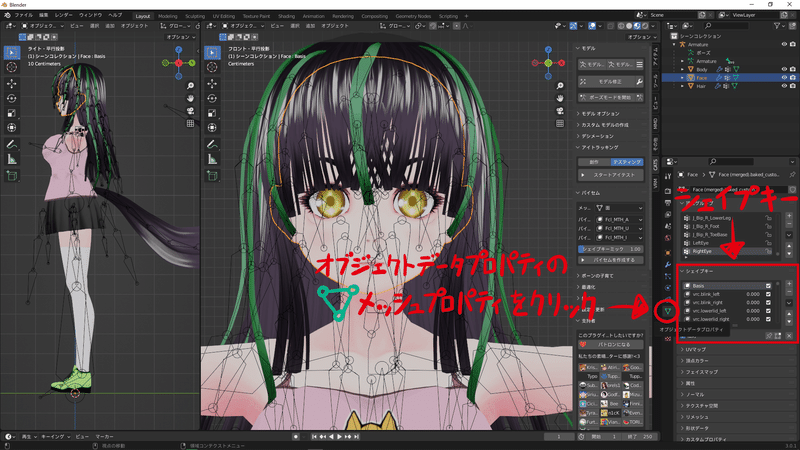Select the Cursor tool in front viewport
This screenshot has height=450, width=800.
pos(212,67)
